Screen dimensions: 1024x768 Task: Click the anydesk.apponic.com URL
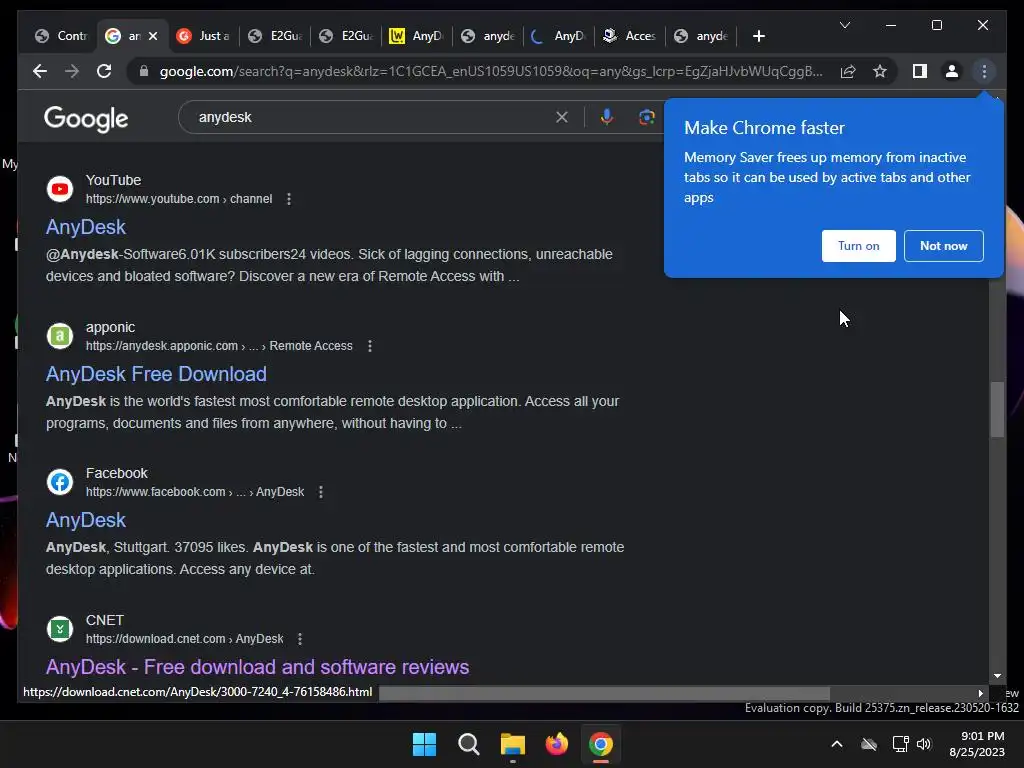(x=219, y=346)
